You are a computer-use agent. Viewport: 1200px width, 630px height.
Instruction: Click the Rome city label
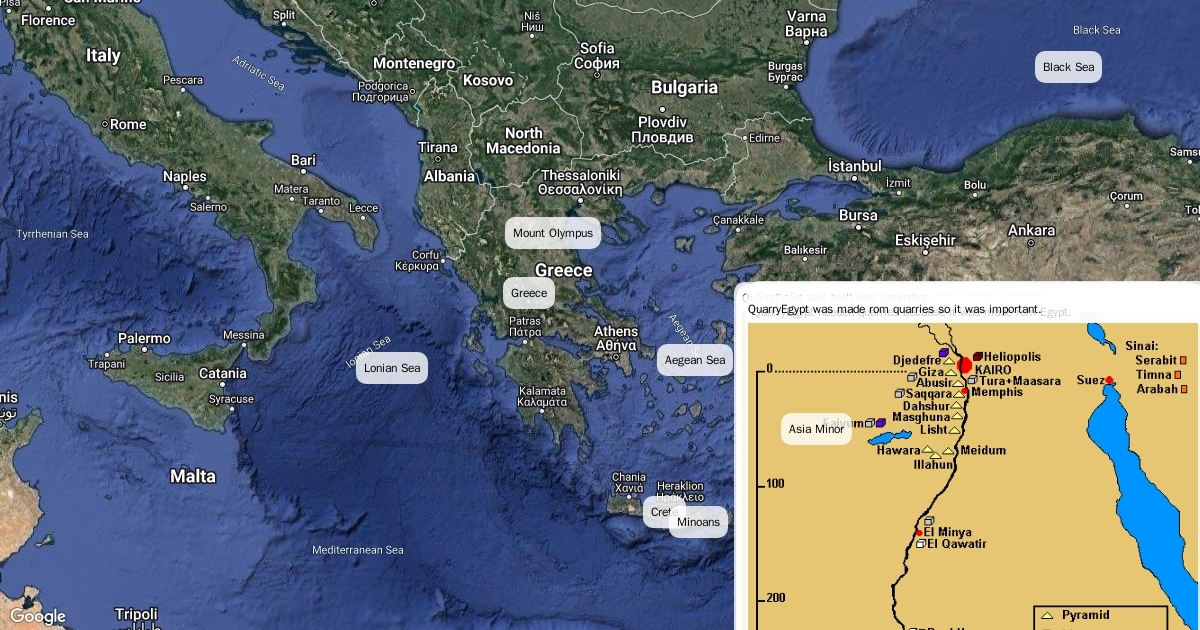(x=128, y=124)
